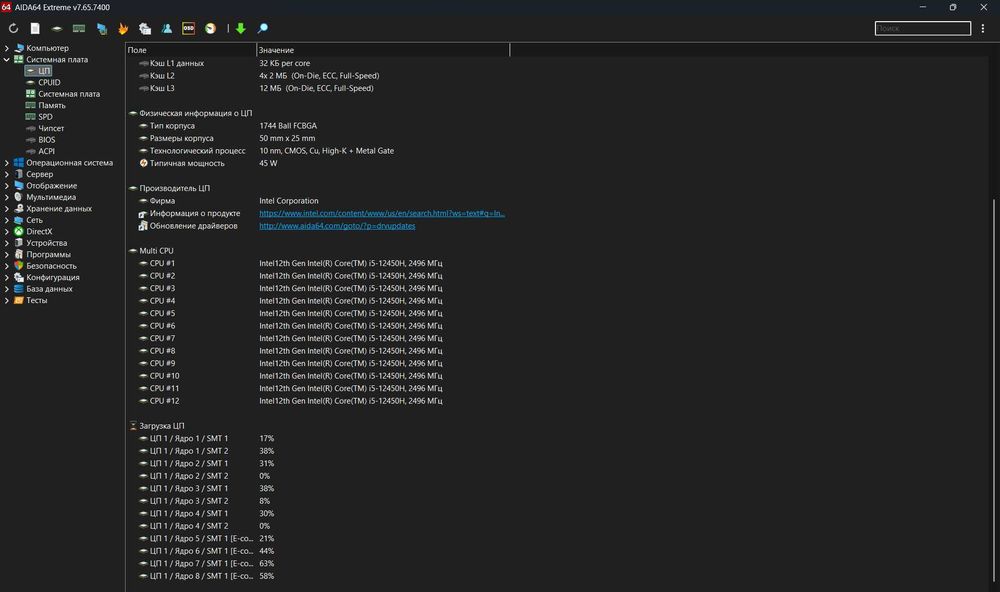
Task: Expand the Сеть tree node
Action: pyautogui.click(x=6, y=220)
